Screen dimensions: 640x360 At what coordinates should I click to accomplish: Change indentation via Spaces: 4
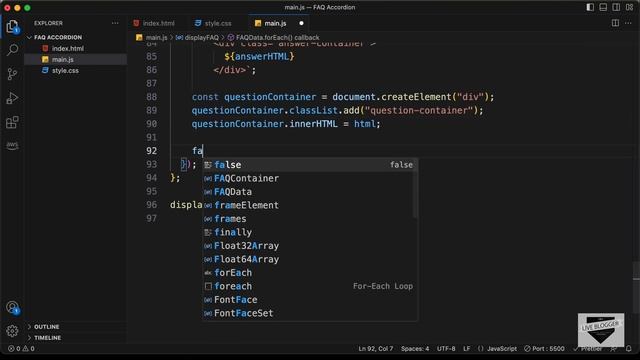(x=415, y=349)
